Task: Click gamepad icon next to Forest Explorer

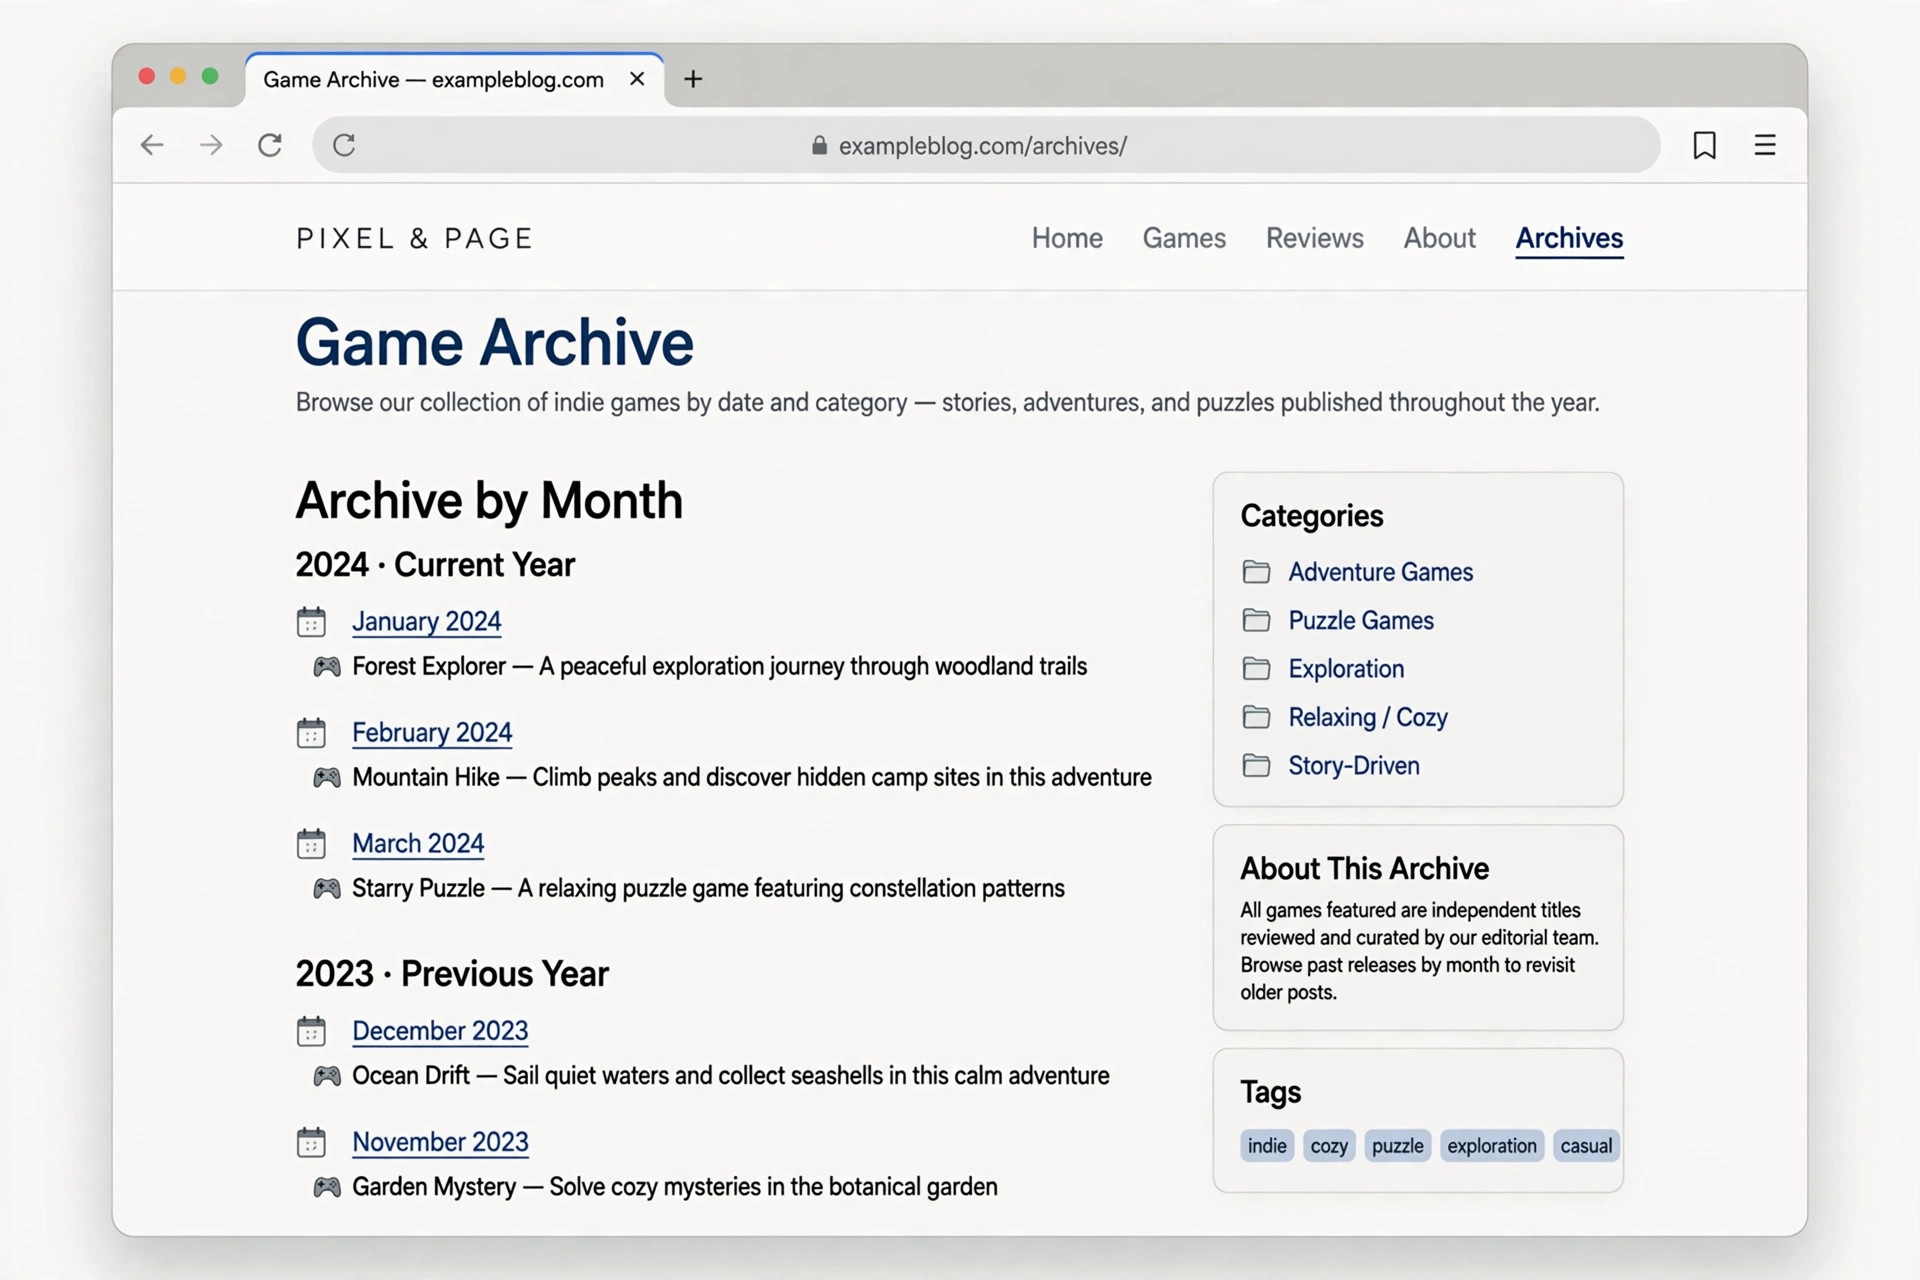Action: tap(327, 667)
